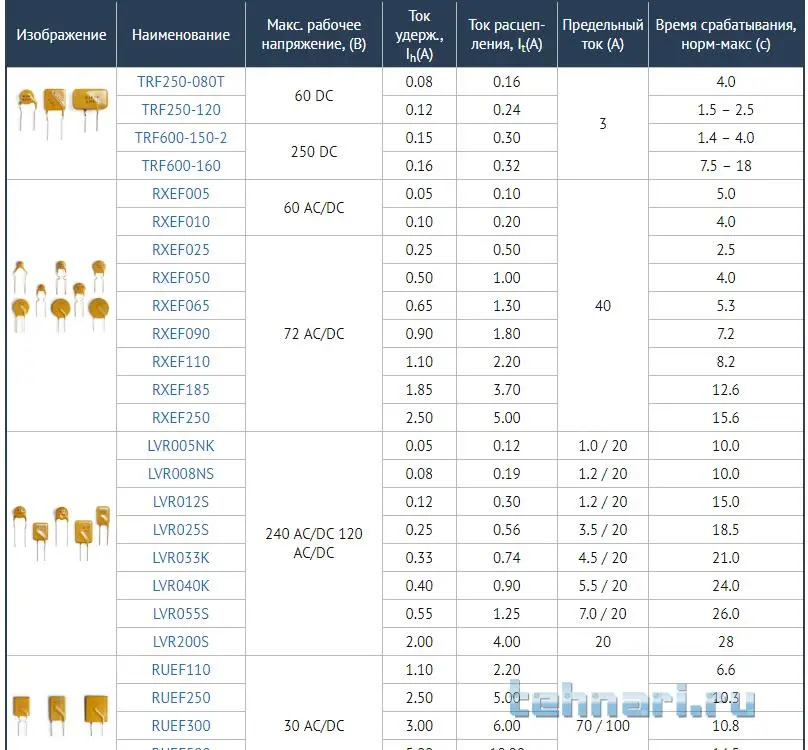
Task: Open the TRF600-160 product link
Action: (181, 165)
